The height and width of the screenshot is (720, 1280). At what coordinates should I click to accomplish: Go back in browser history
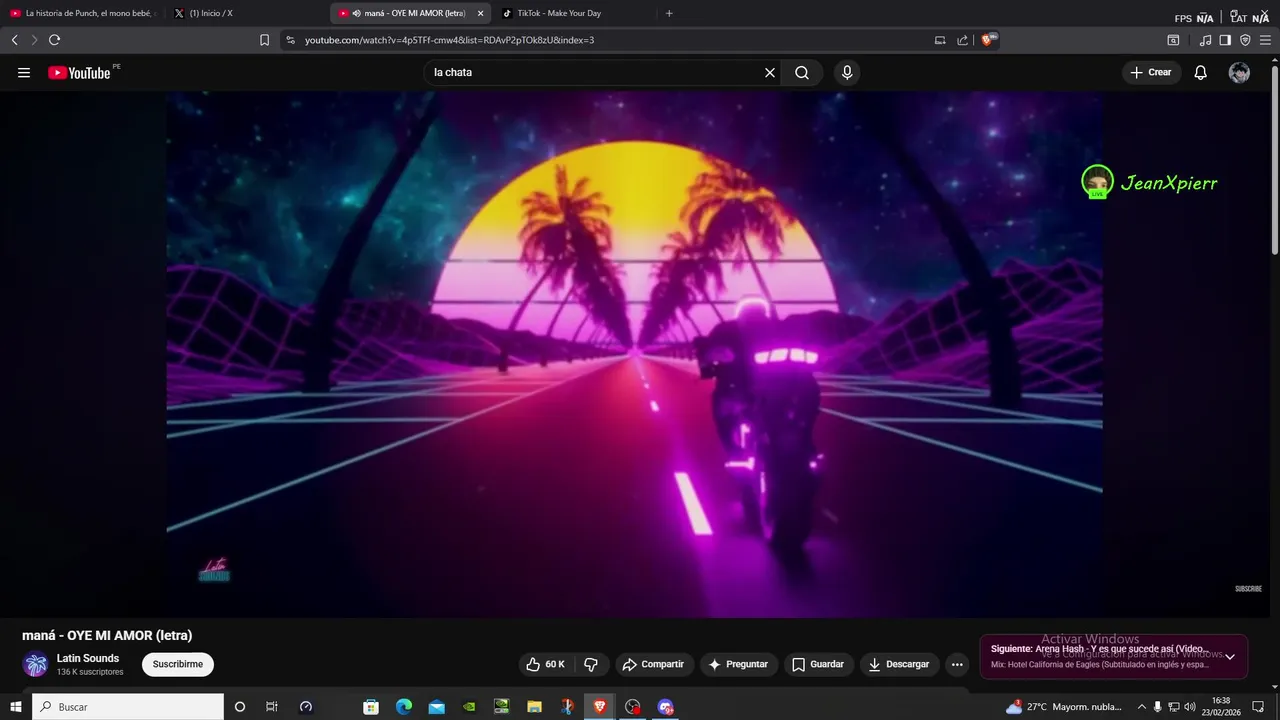click(x=14, y=40)
